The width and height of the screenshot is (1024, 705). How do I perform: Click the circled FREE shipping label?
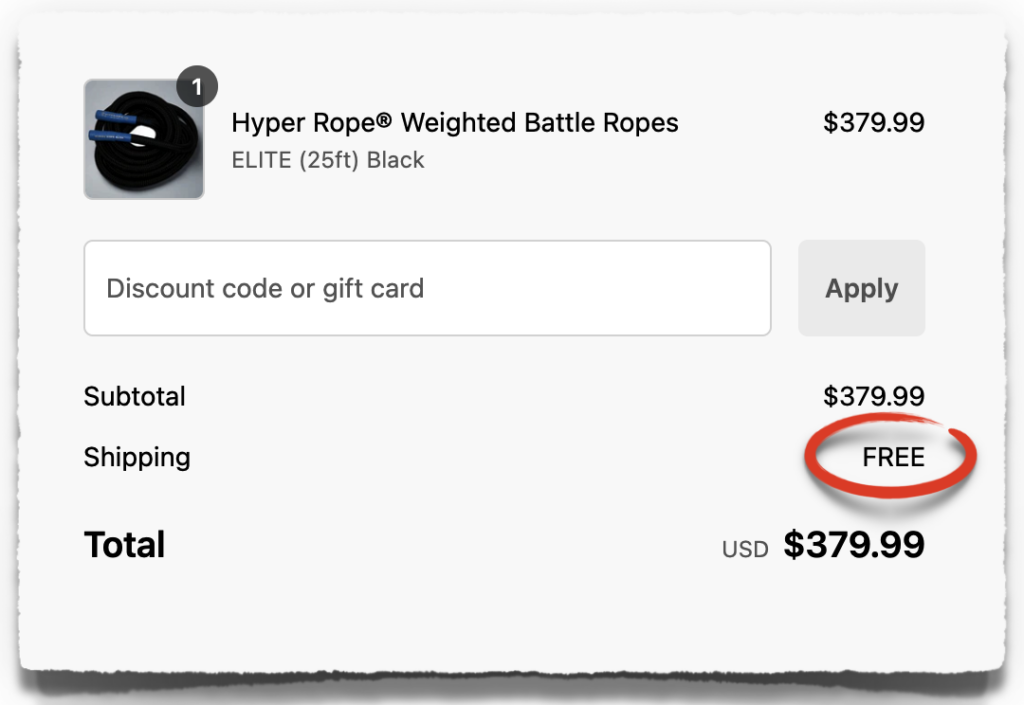coord(892,457)
